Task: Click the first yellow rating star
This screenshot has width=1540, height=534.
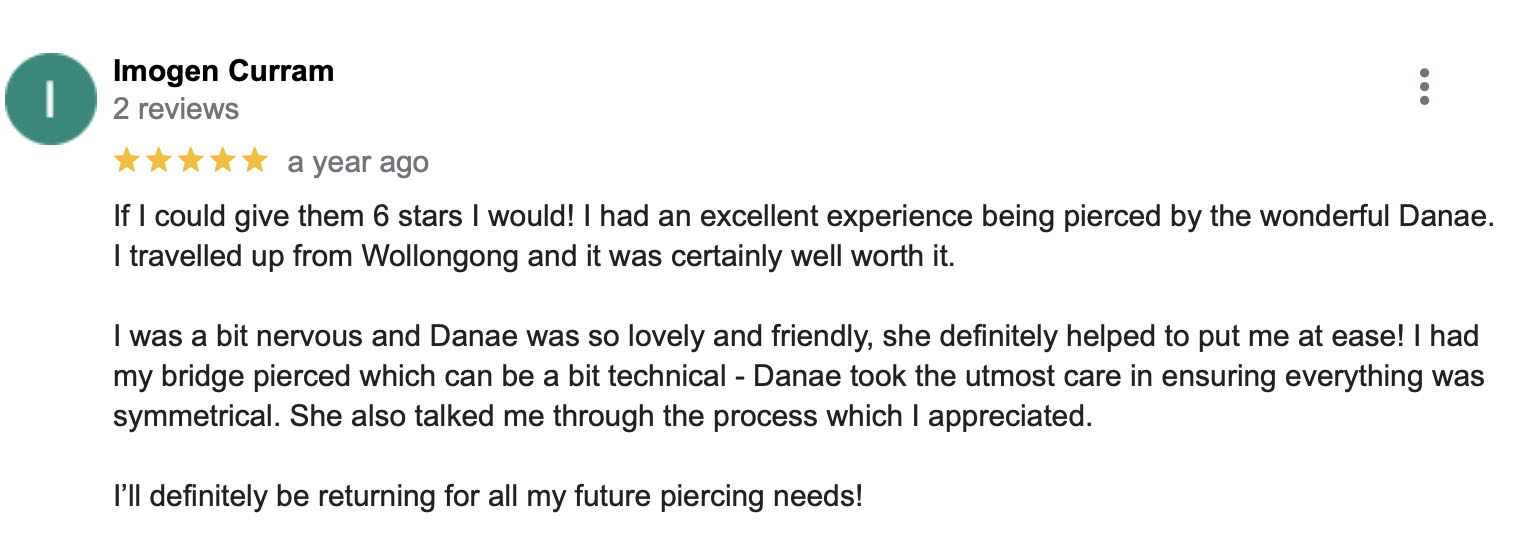Action: click(127, 161)
